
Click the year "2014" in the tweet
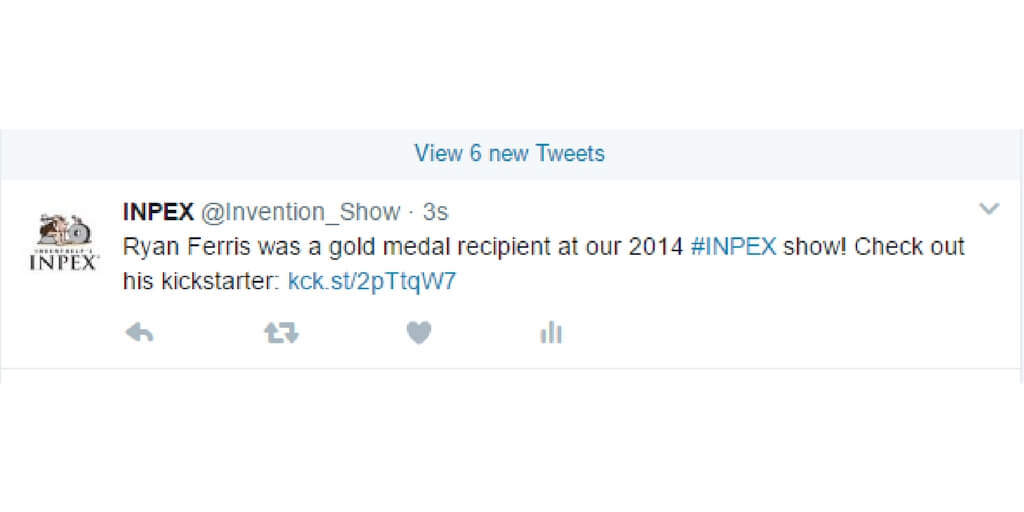pyautogui.click(x=656, y=247)
